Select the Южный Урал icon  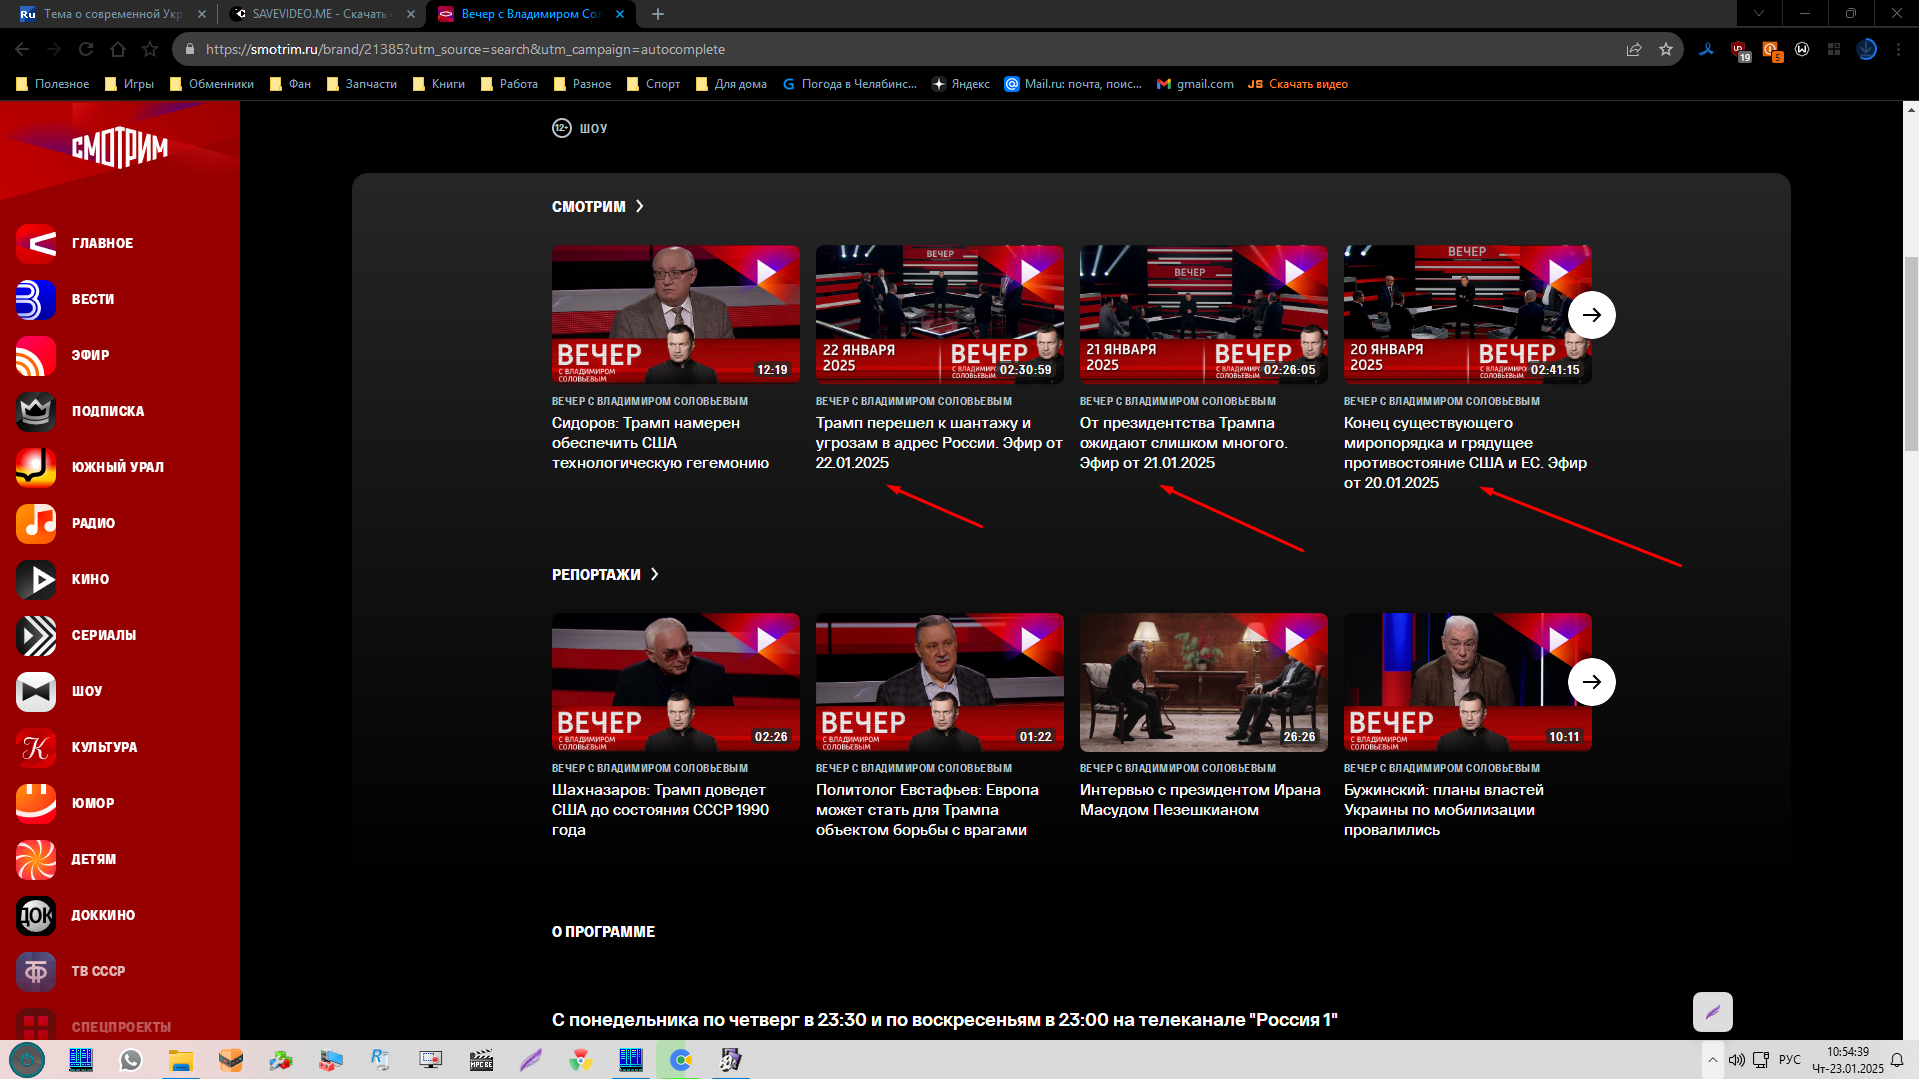tap(36, 467)
